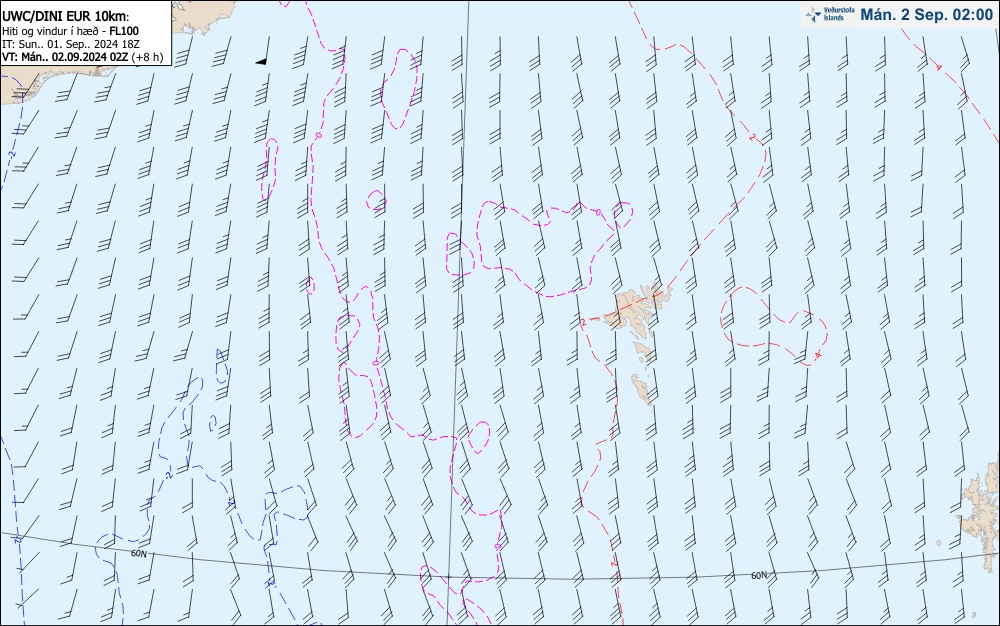Click red '2' contour label just west of Faroes
Viewport: 1000px width, 626px height.
tap(583, 323)
